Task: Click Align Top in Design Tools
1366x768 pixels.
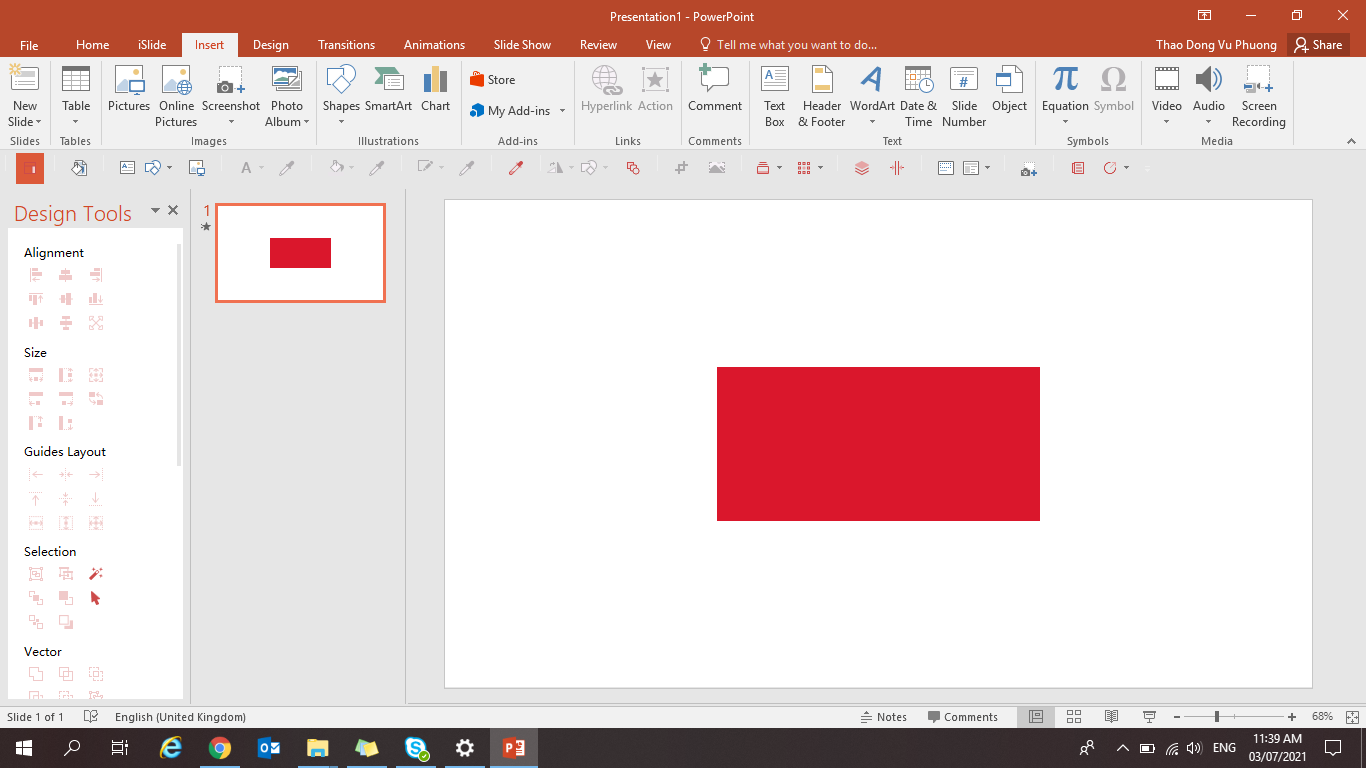Action: (36, 299)
